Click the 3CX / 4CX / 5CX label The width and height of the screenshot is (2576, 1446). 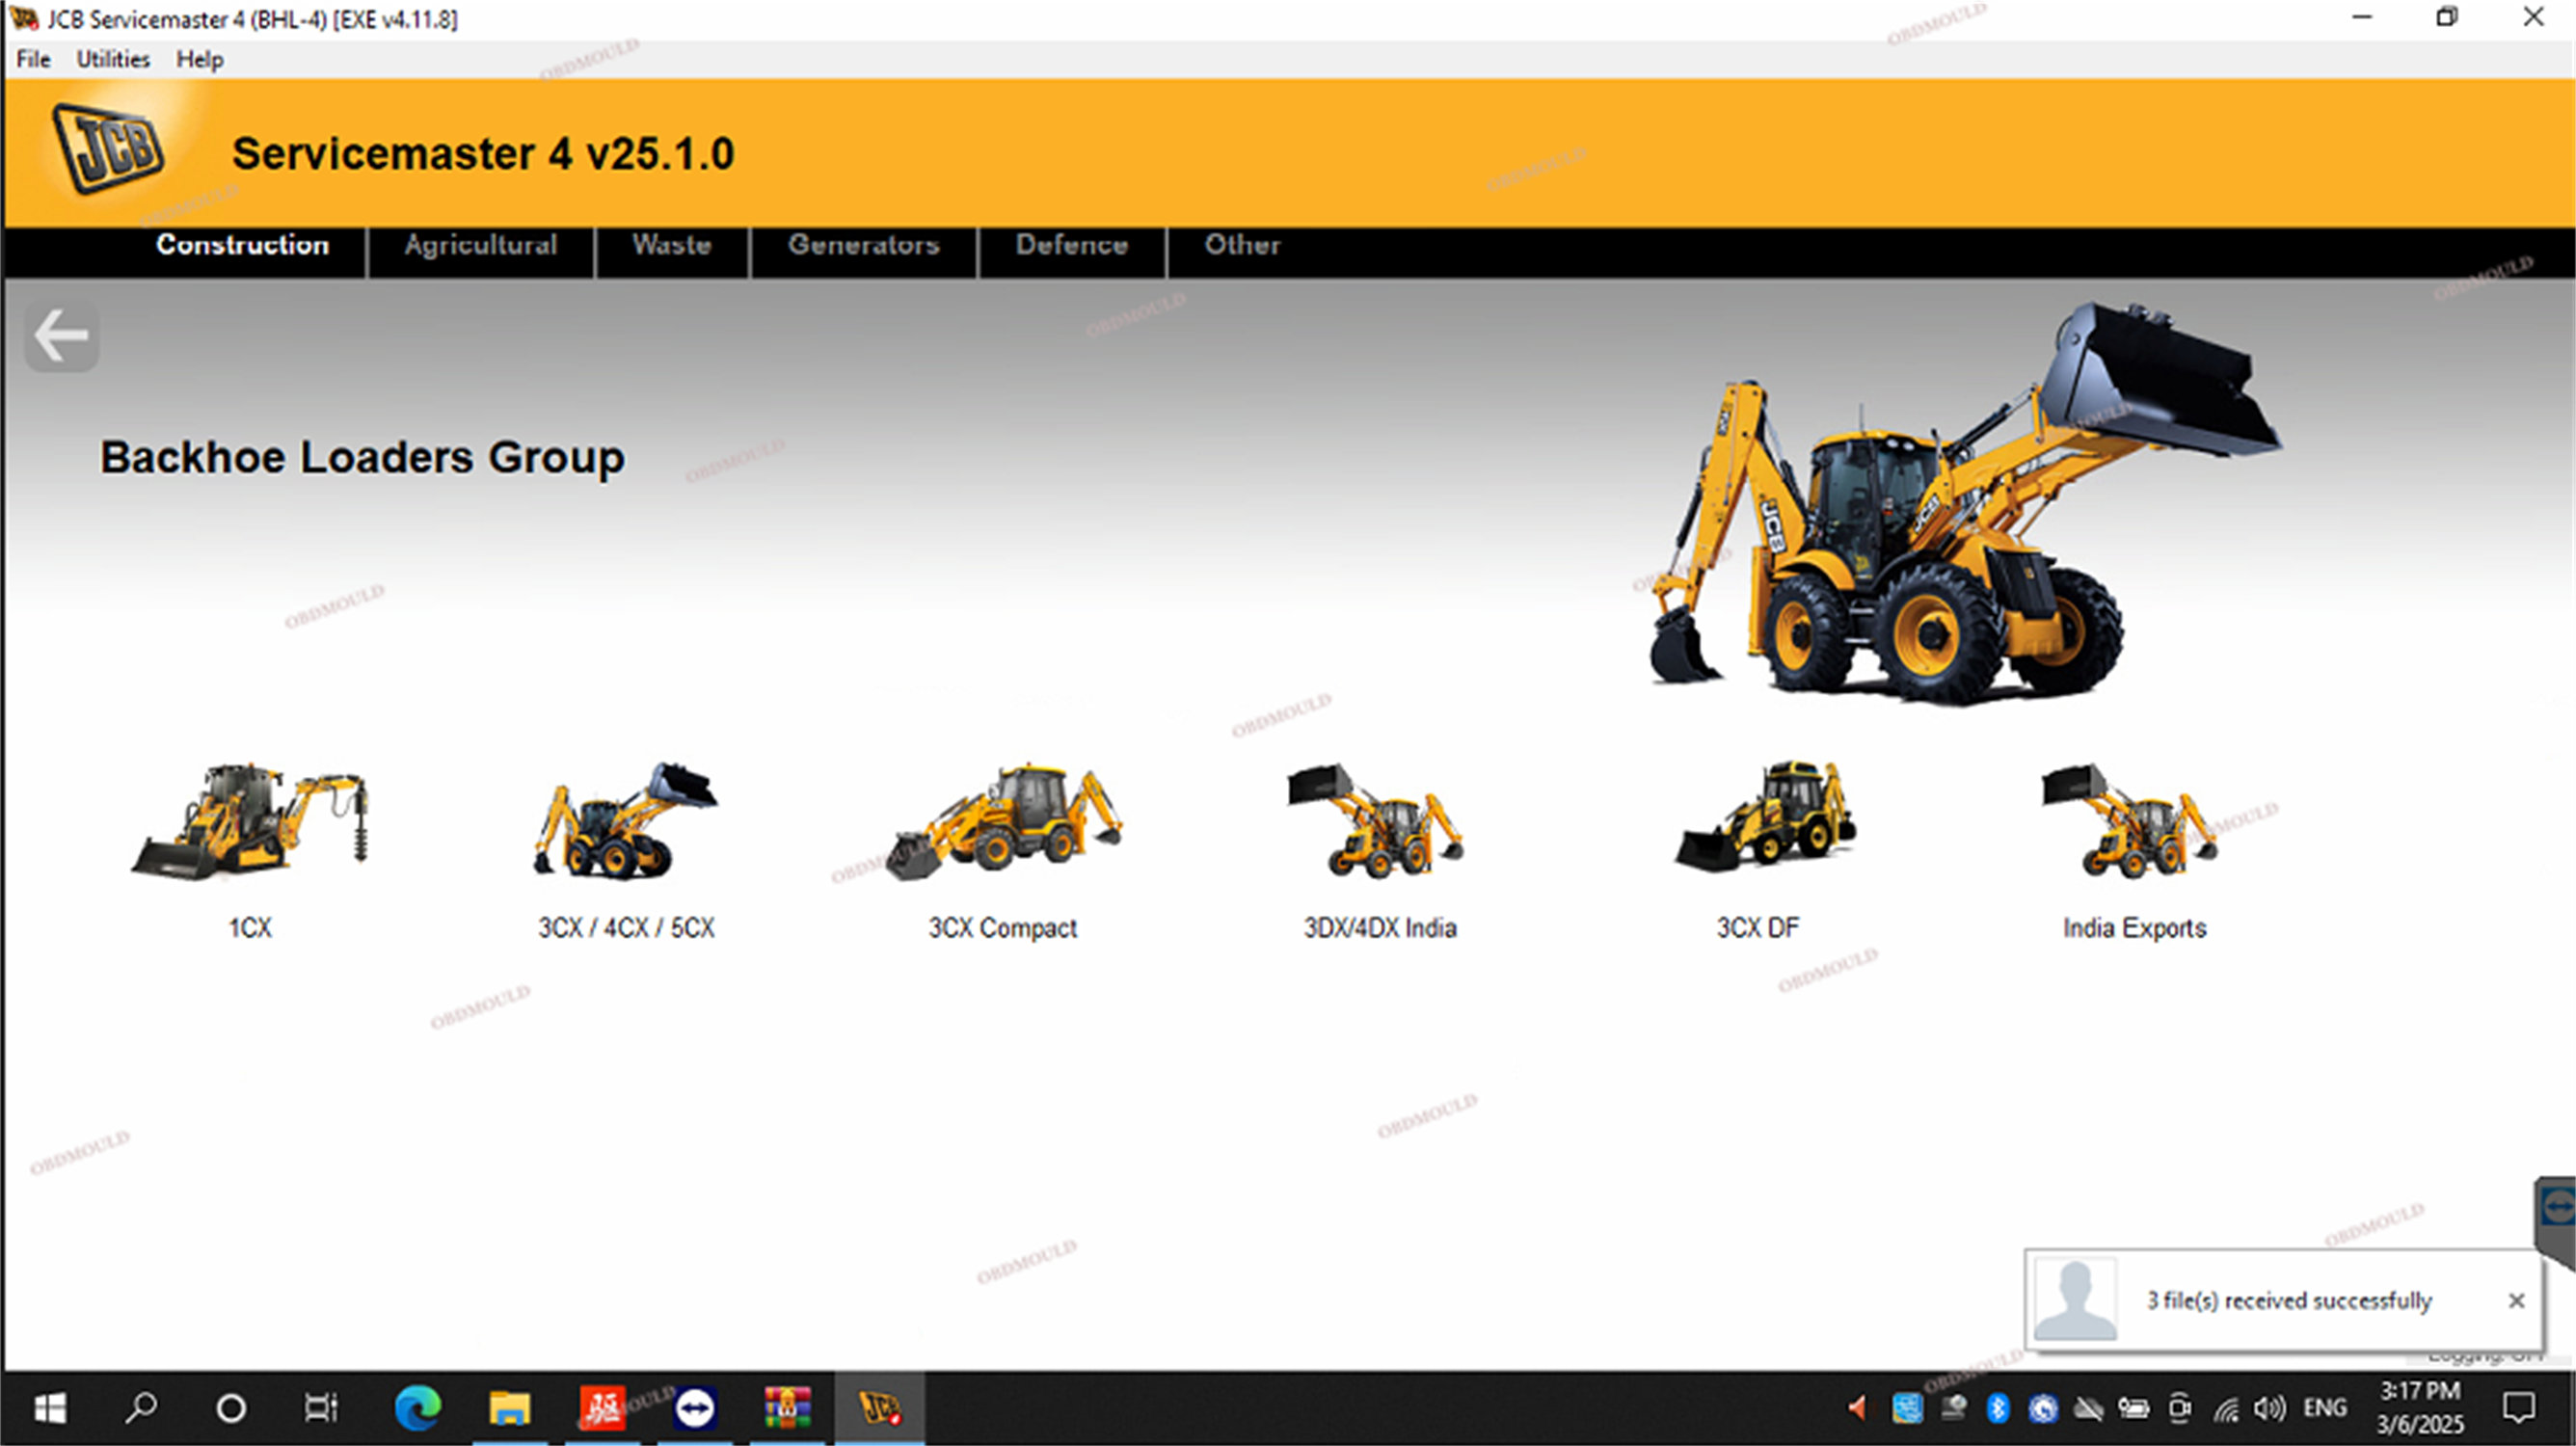(x=626, y=928)
